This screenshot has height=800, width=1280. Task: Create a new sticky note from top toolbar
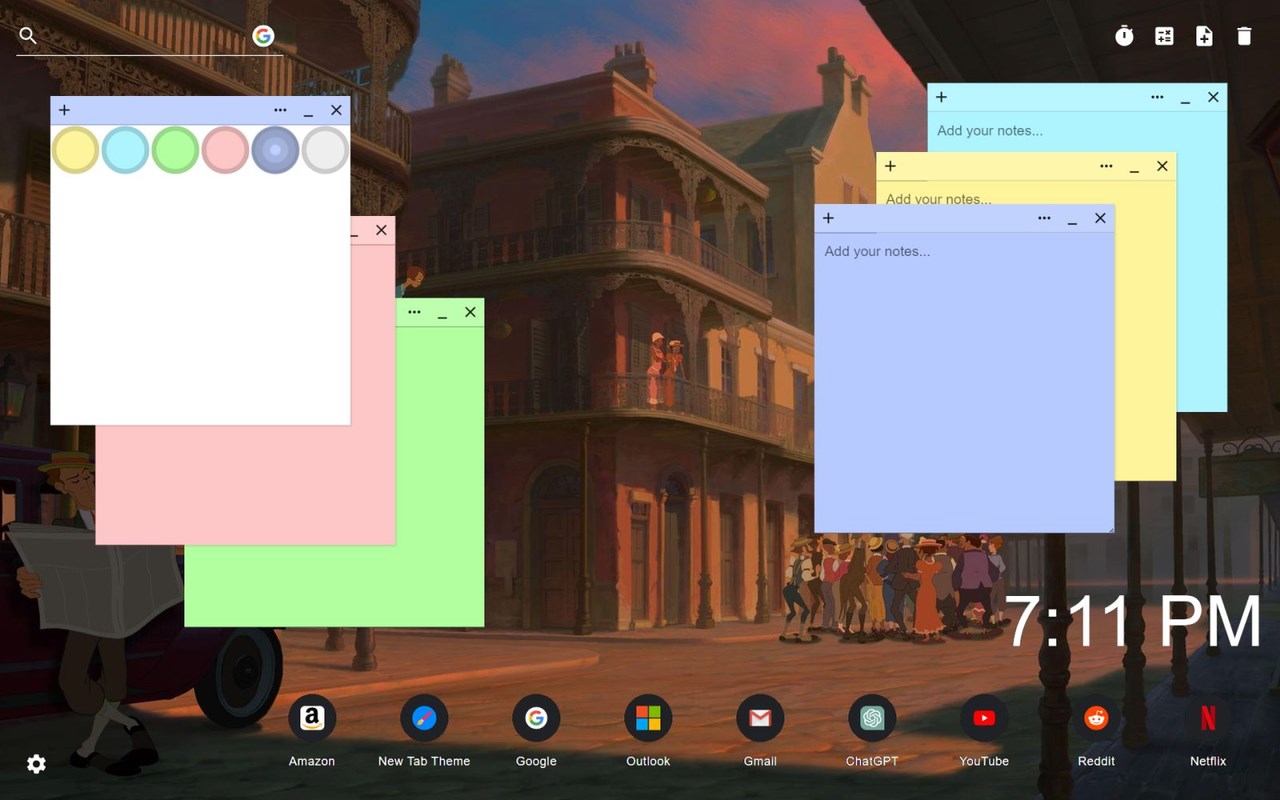1204,36
